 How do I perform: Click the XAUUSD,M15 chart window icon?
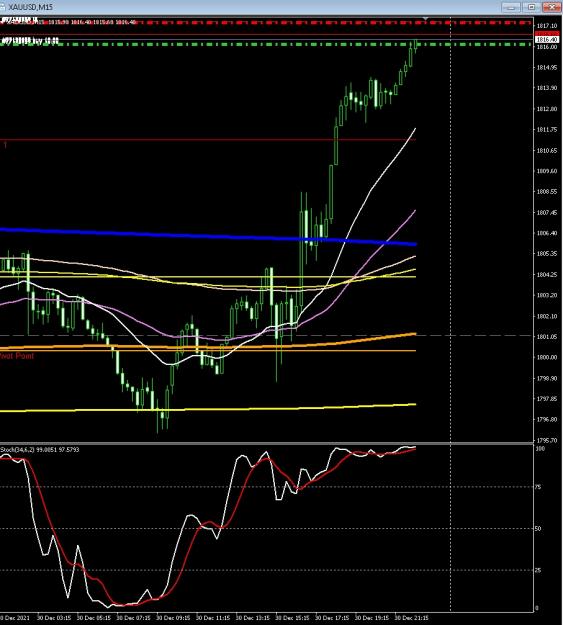[x=2, y=7]
